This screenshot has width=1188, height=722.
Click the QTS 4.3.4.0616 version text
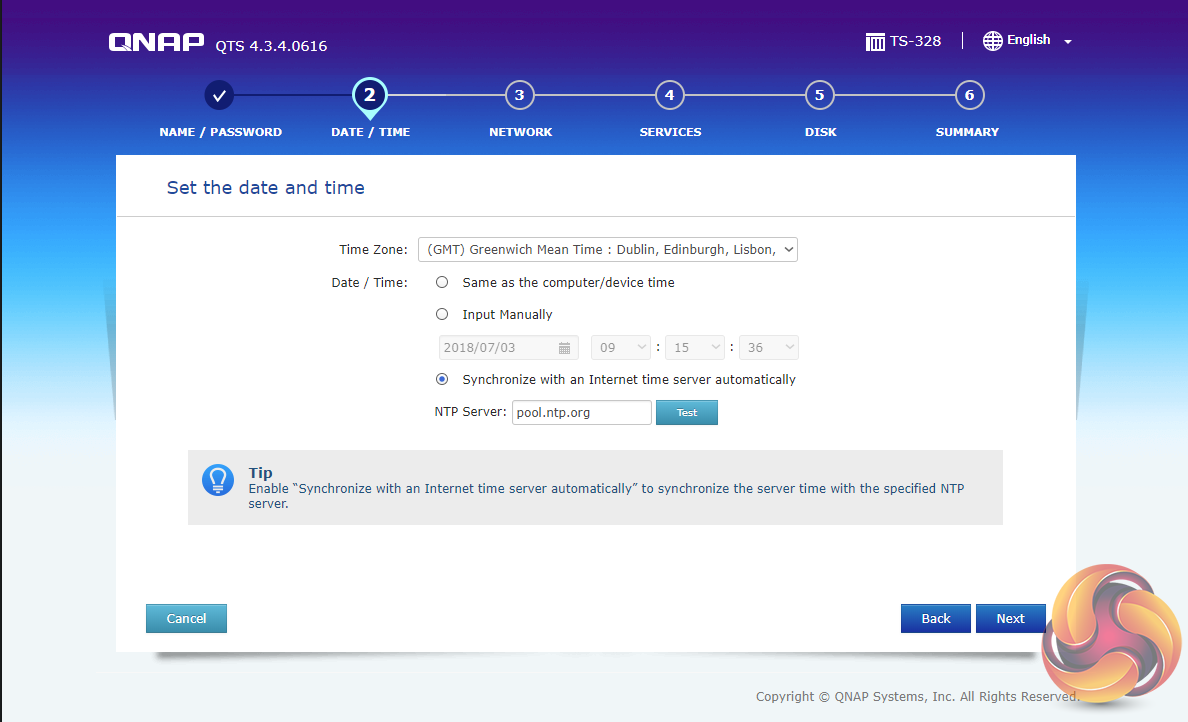[x=271, y=46]
